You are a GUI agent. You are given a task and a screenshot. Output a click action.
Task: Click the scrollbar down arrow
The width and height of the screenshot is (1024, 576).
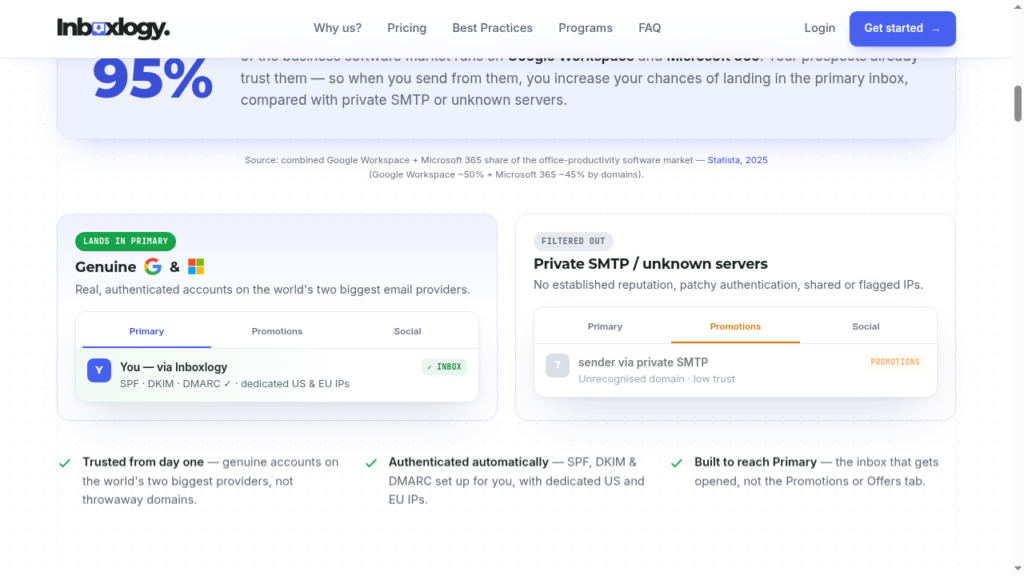(1017, 569)
